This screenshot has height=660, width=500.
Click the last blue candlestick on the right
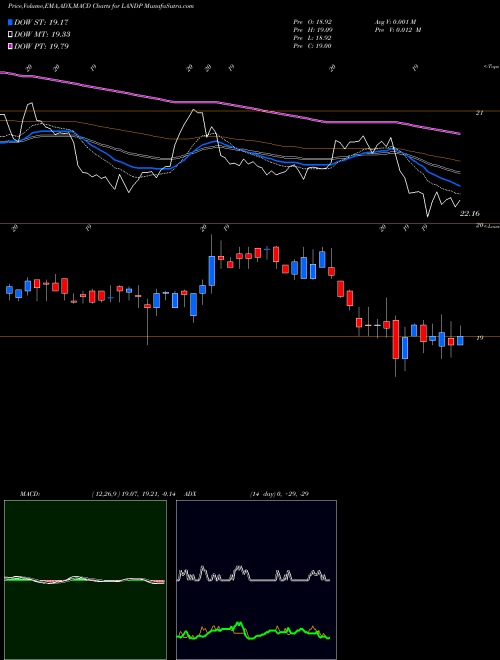(x=460, y=341)
